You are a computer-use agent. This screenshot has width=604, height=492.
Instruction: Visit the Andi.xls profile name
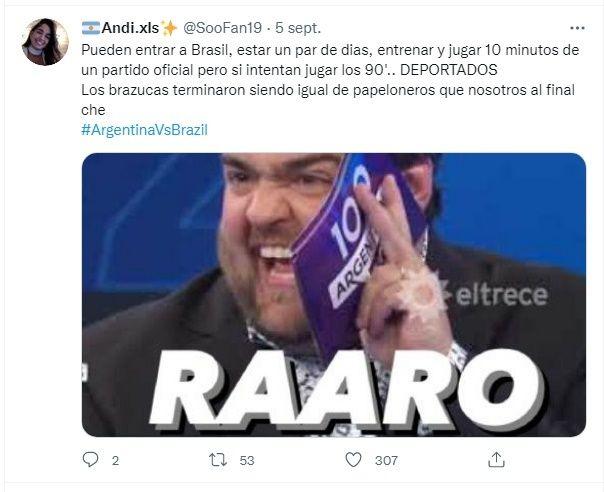point(130,28)
